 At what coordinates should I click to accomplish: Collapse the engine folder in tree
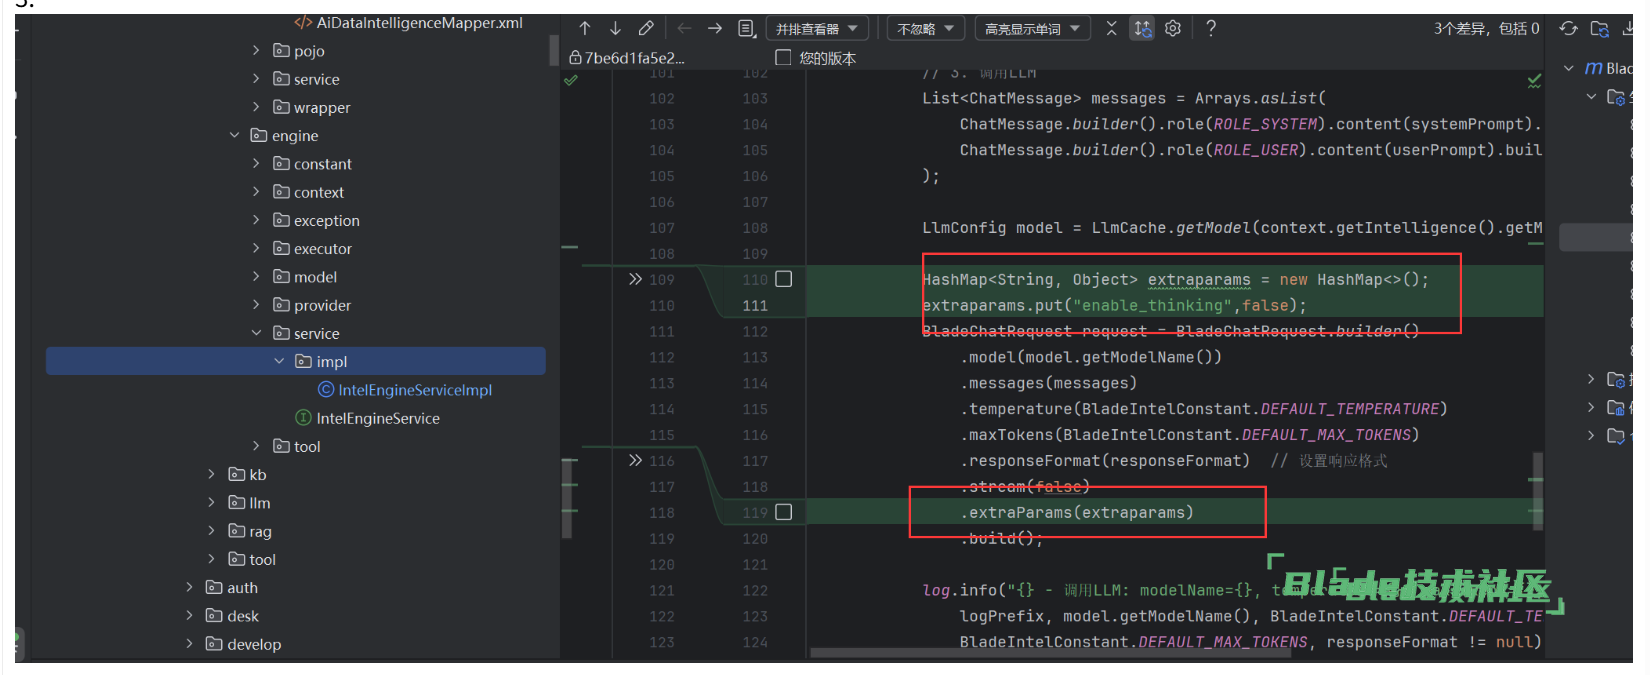click(x=235, y=136)
